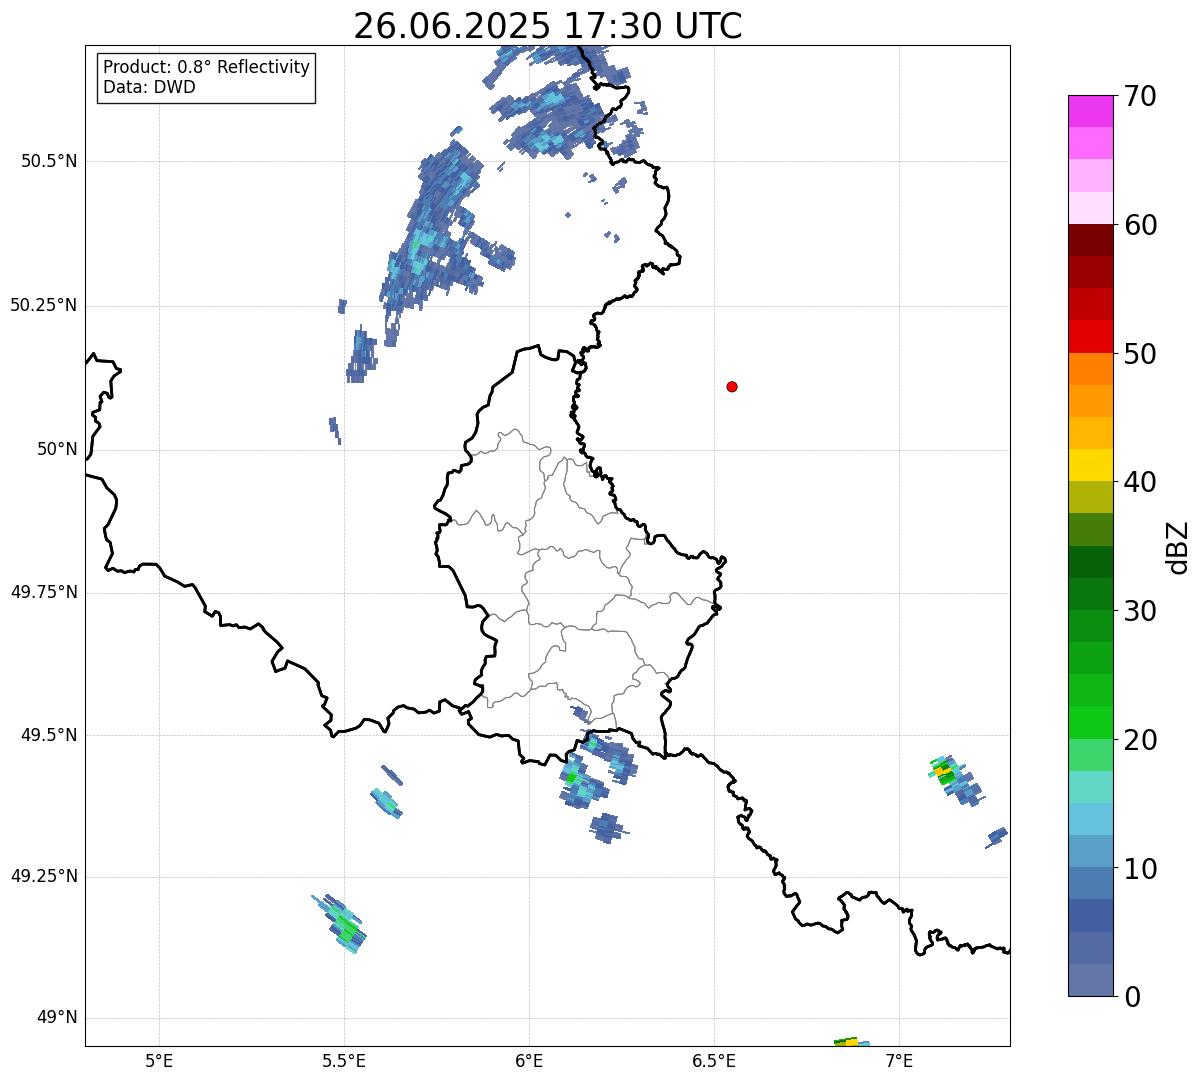Select the "Product: 0.8° Reflectivity" legend line
This screenshot has width=1202, height=1081.
[207, 67]
